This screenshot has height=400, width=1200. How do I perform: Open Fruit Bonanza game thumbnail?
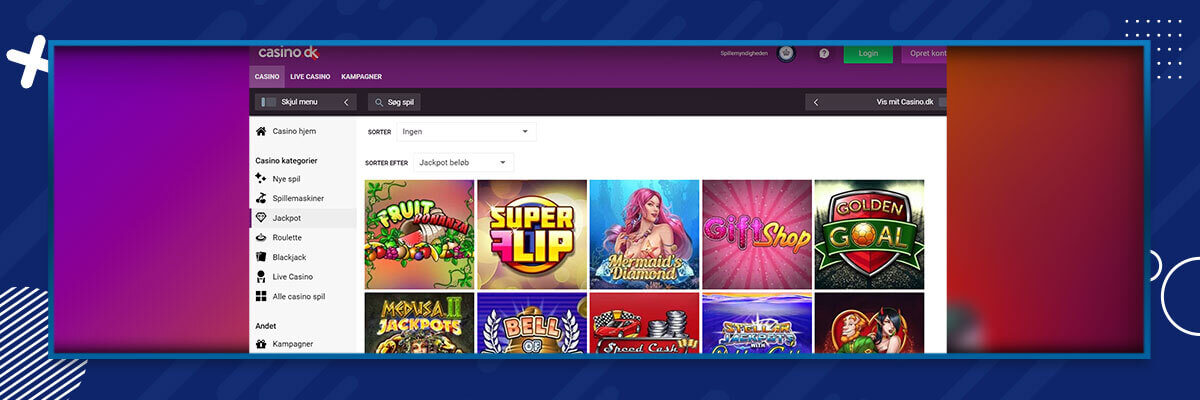pos(420,235)
